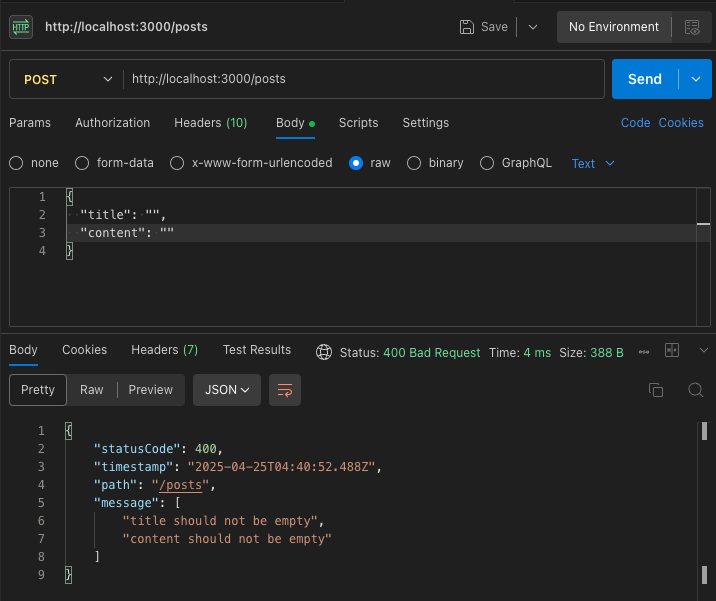
Task: Select the form-data body type
Action: (82, 163)
